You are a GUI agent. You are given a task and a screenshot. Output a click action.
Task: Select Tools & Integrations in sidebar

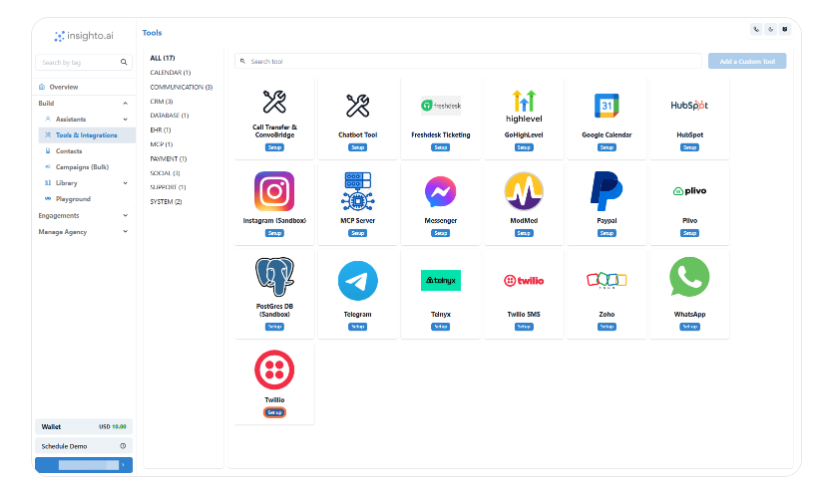[x=87, y=135]
